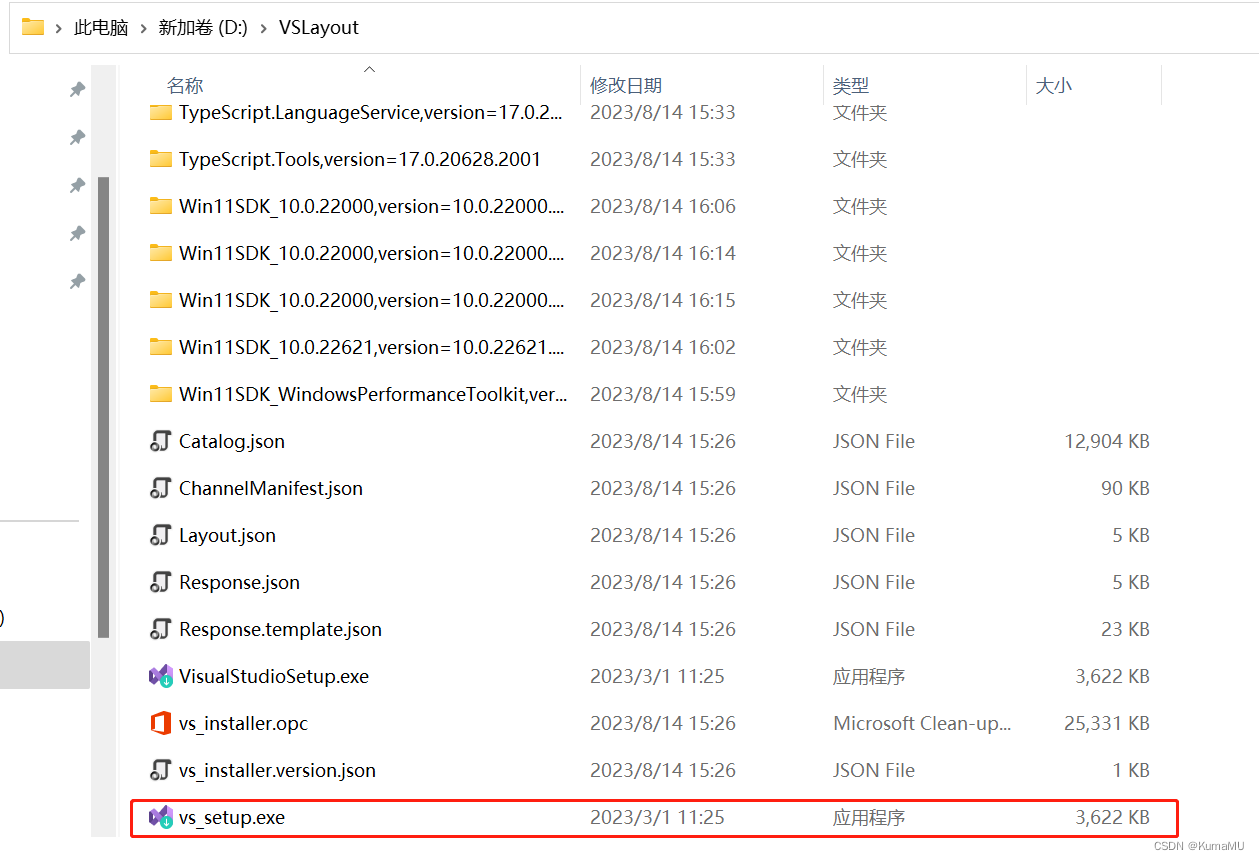Select Win11SDK_WindowsPerformanceToolkit folder name
The width and height of the screenshot is (1259, 860).
(373, 395)
